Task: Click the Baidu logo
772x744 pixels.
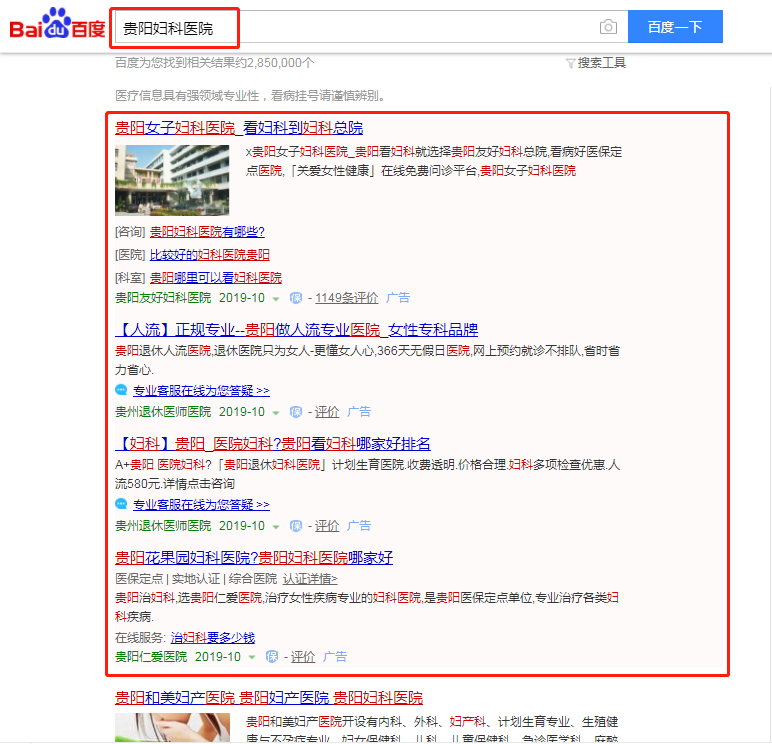Action: [57, 26]
